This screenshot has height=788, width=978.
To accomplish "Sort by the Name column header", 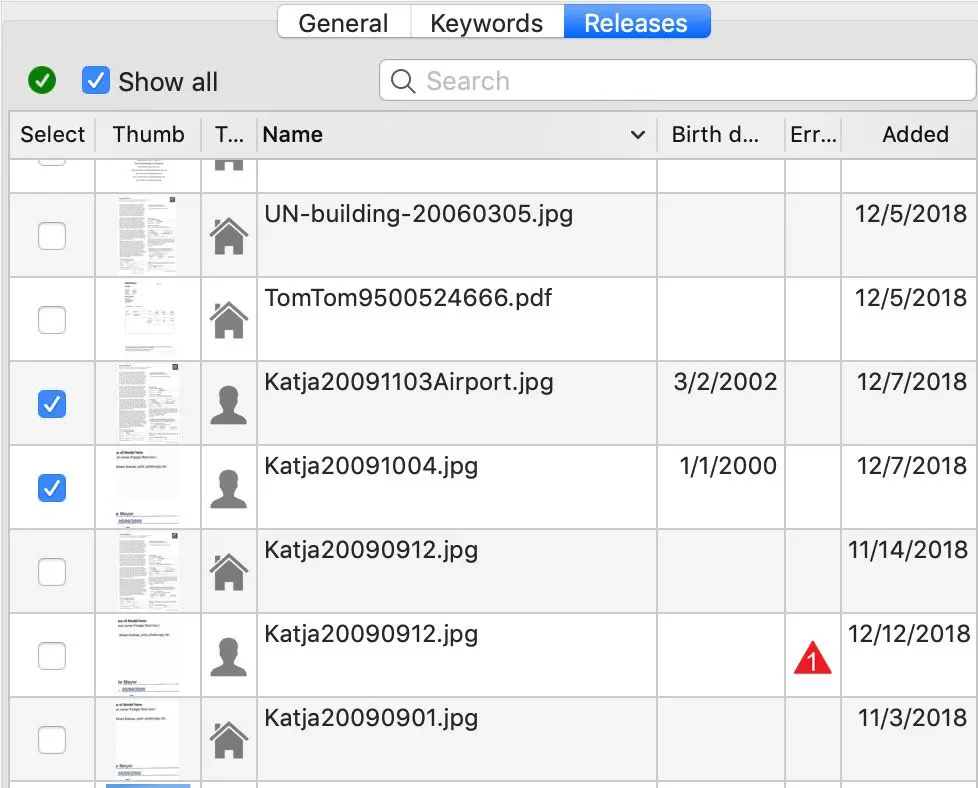I will (x=457, y=134).
